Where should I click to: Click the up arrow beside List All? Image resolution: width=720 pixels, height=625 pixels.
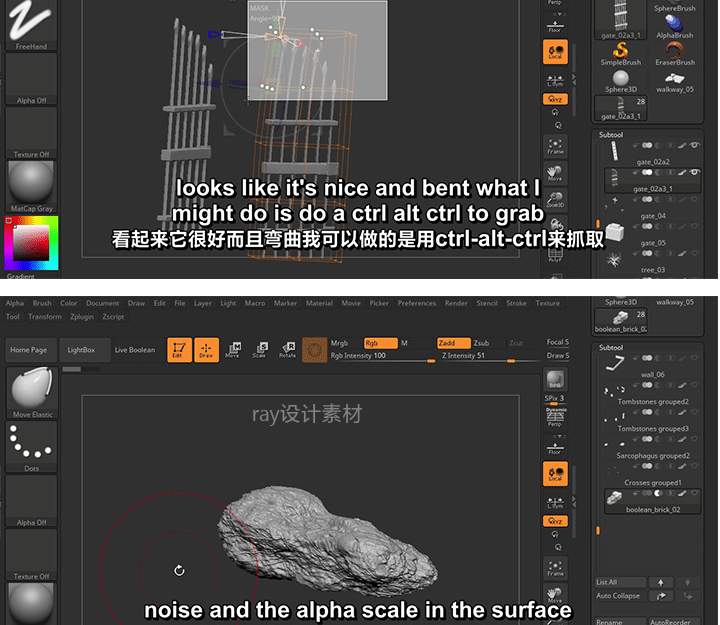click(661, 582)
